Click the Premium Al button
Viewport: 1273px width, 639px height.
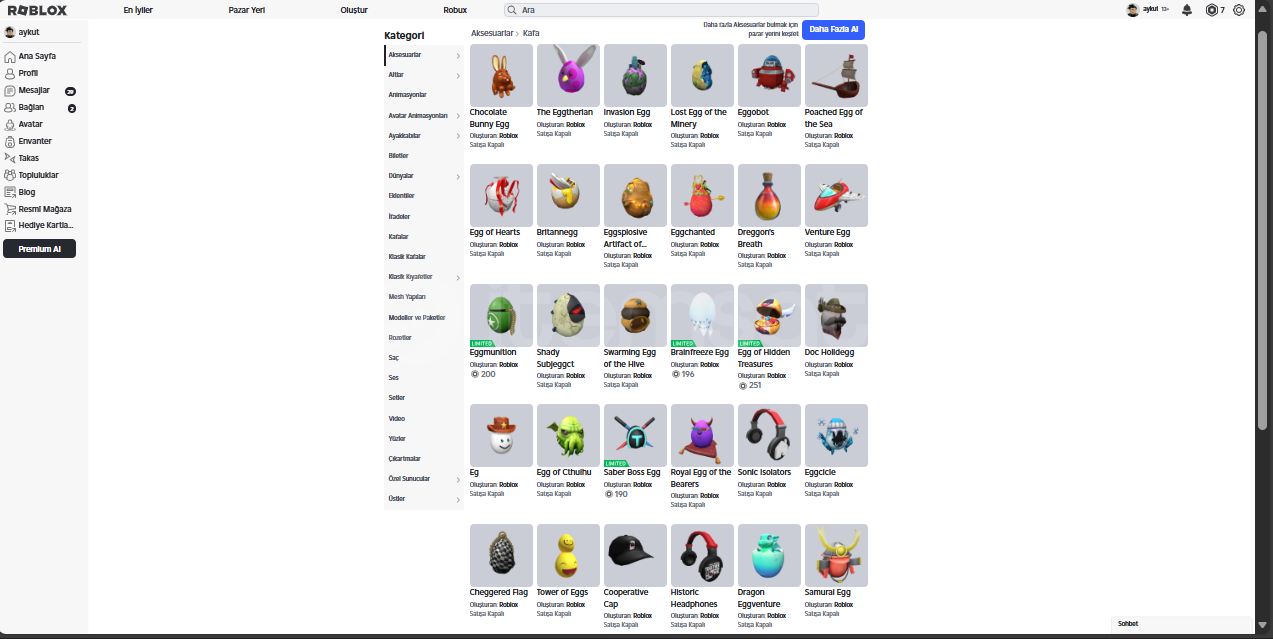[x=39, y=249]
